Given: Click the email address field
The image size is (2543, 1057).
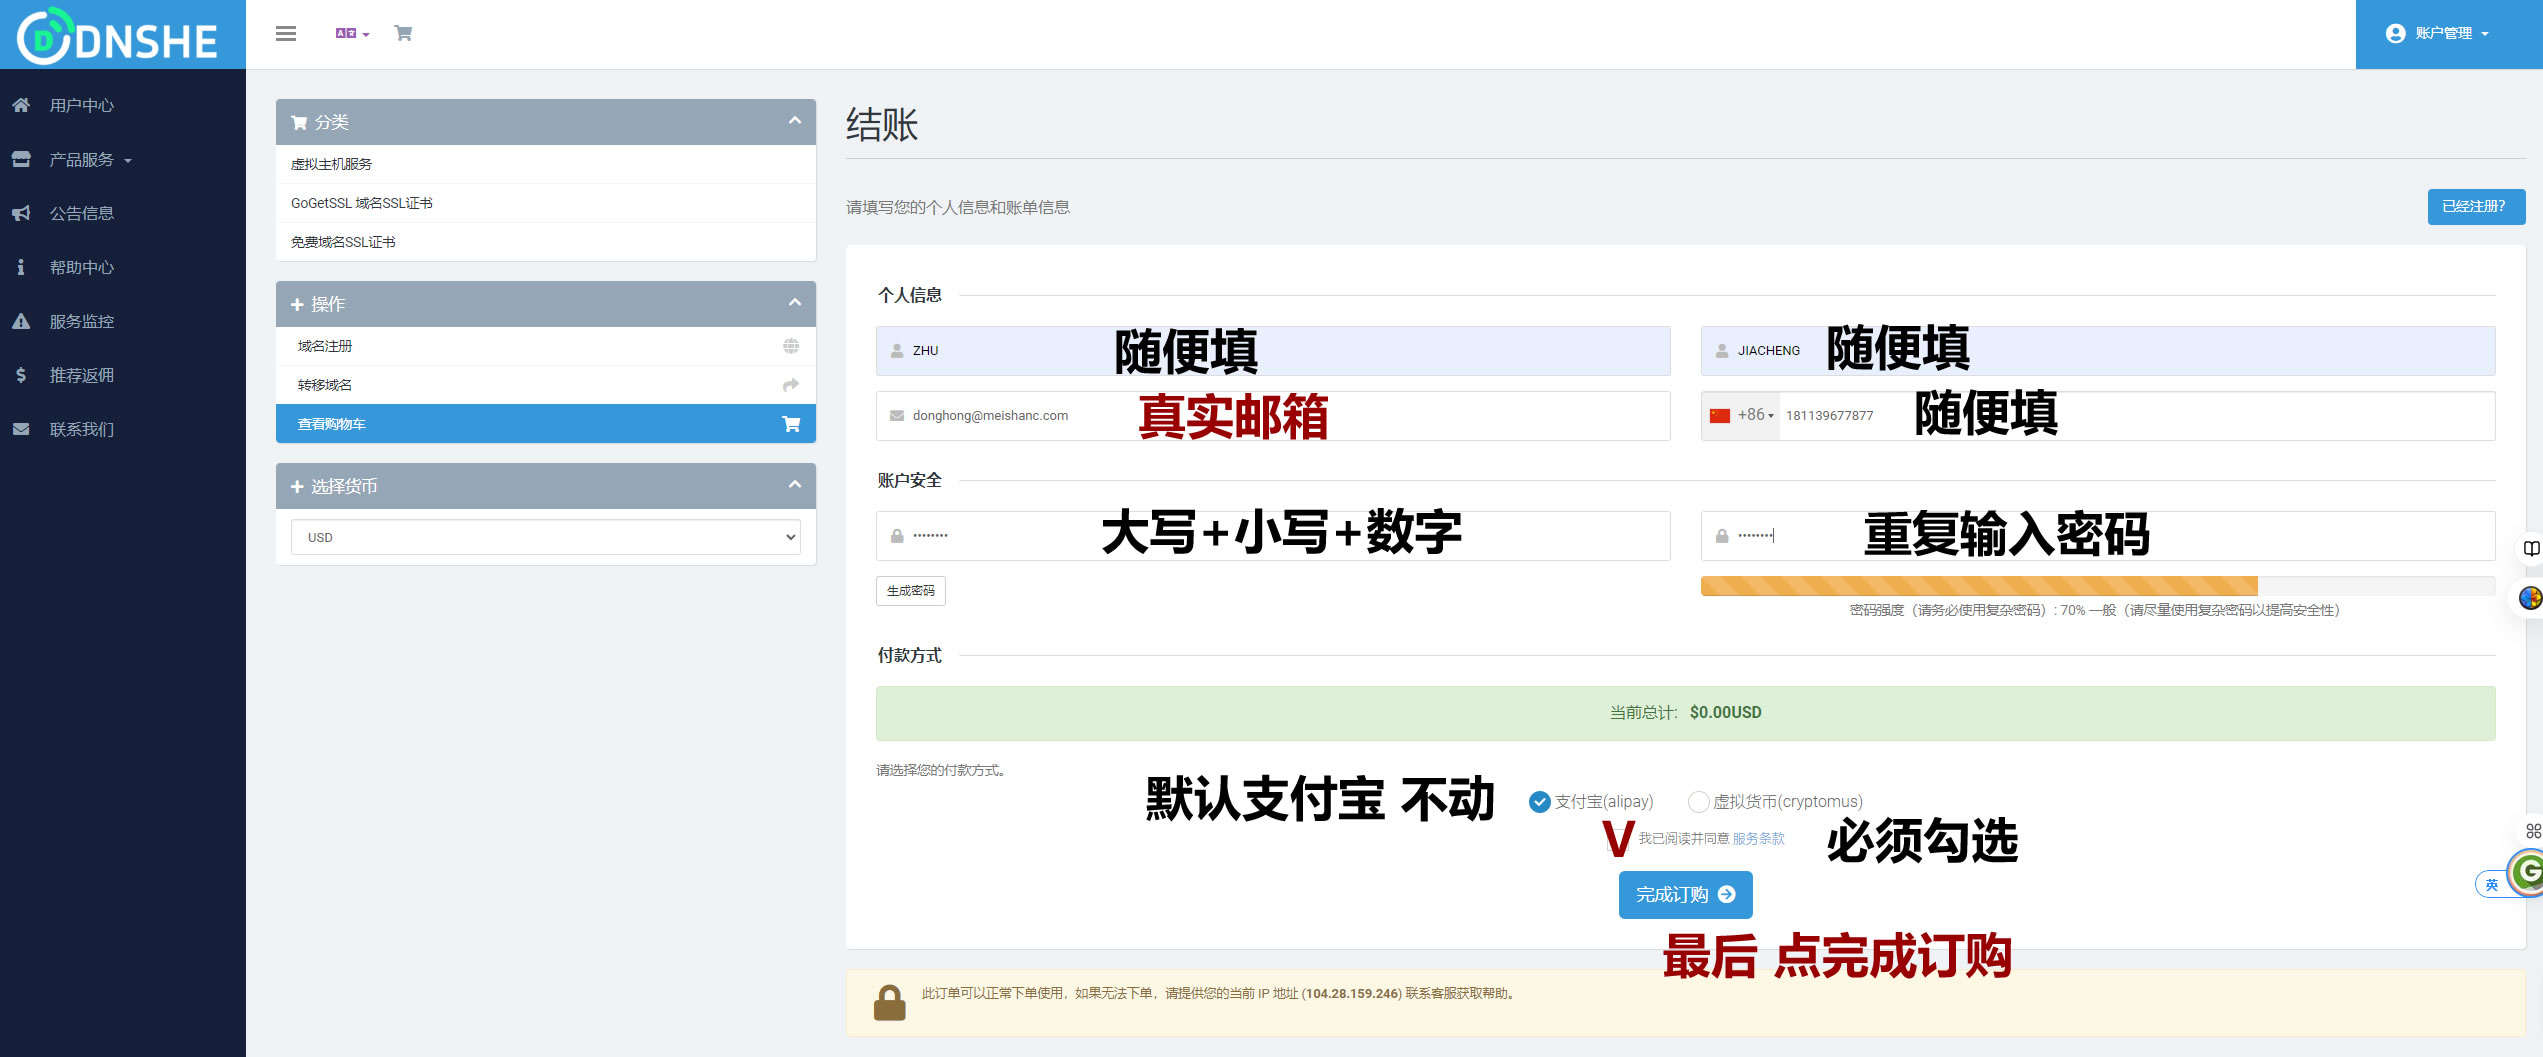Looking at the screenshot, I should [1273, 416].
